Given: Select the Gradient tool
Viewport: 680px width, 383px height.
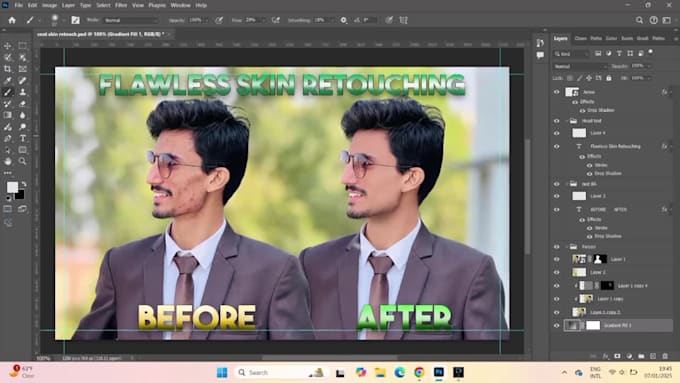Looking at the screenshot, I should click(x=7, y=115).
